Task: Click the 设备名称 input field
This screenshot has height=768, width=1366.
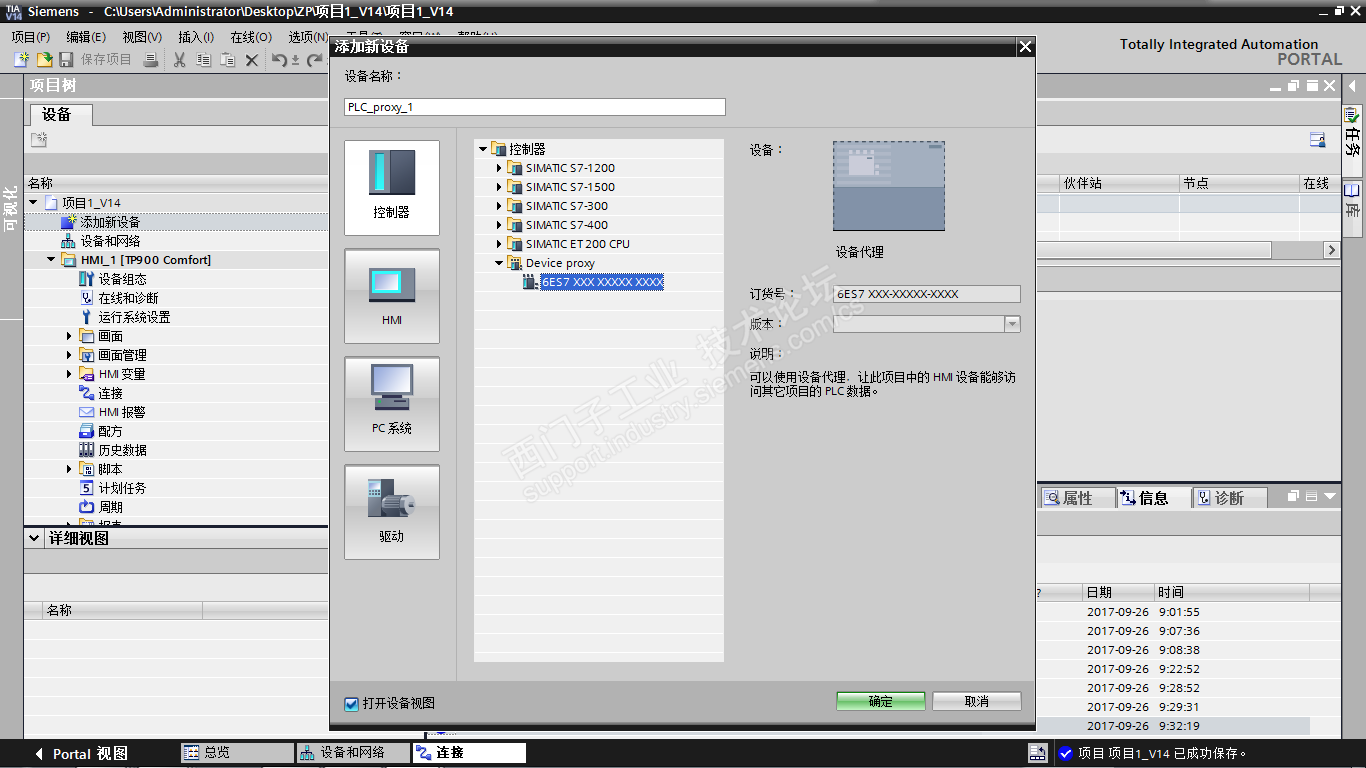Action: point(535,107)
